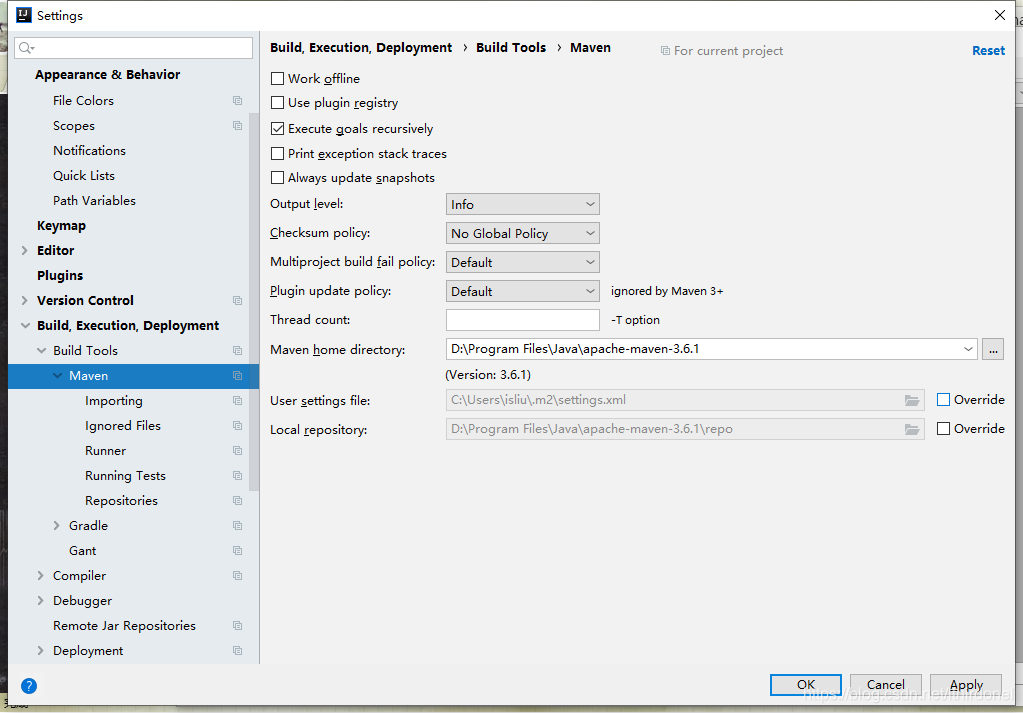Open the Quick Lists settings page
Image resolution: width=1023 pixels, height=713 pixels.
(x=84, y=175)
